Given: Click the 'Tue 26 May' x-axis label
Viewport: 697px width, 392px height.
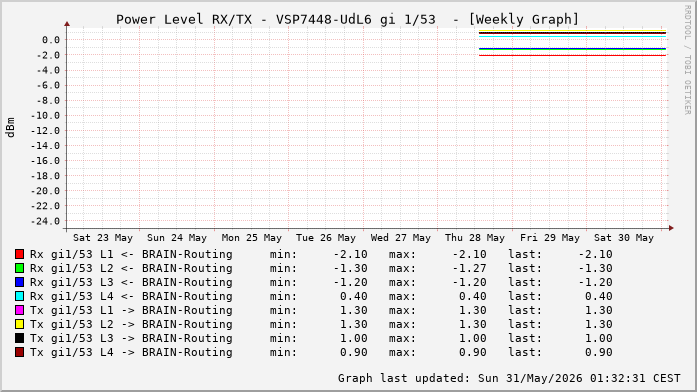Looking at the screenshot, I should (326, 238).
